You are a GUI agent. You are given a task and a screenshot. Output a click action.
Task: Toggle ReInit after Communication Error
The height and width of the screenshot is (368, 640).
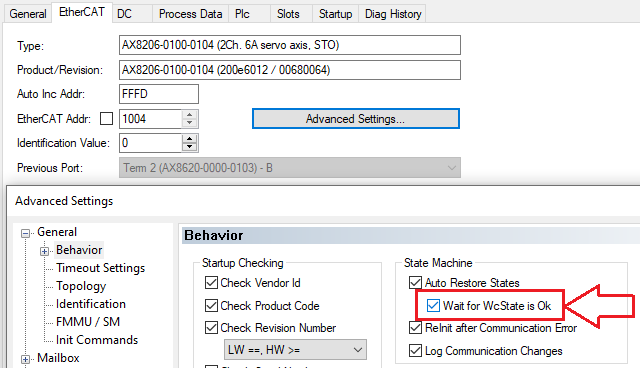coord(416,328)
